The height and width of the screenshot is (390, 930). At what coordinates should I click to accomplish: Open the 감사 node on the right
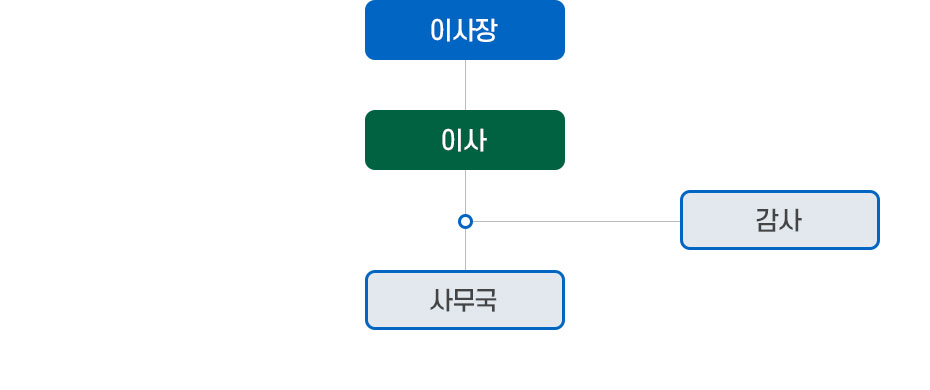click(779, 220)
